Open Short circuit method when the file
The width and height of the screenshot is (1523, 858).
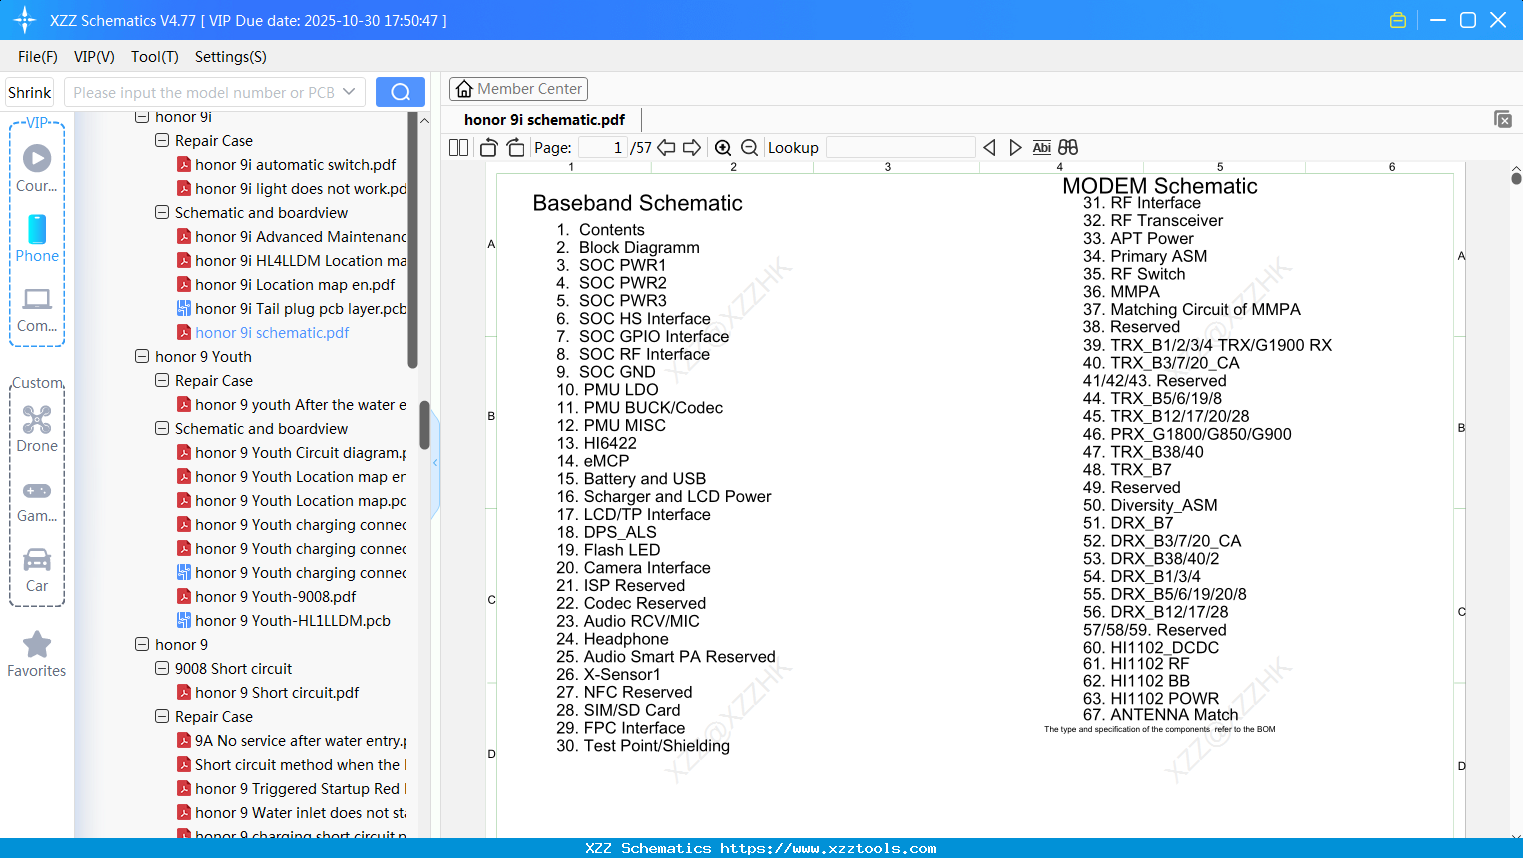coord(291,765)
